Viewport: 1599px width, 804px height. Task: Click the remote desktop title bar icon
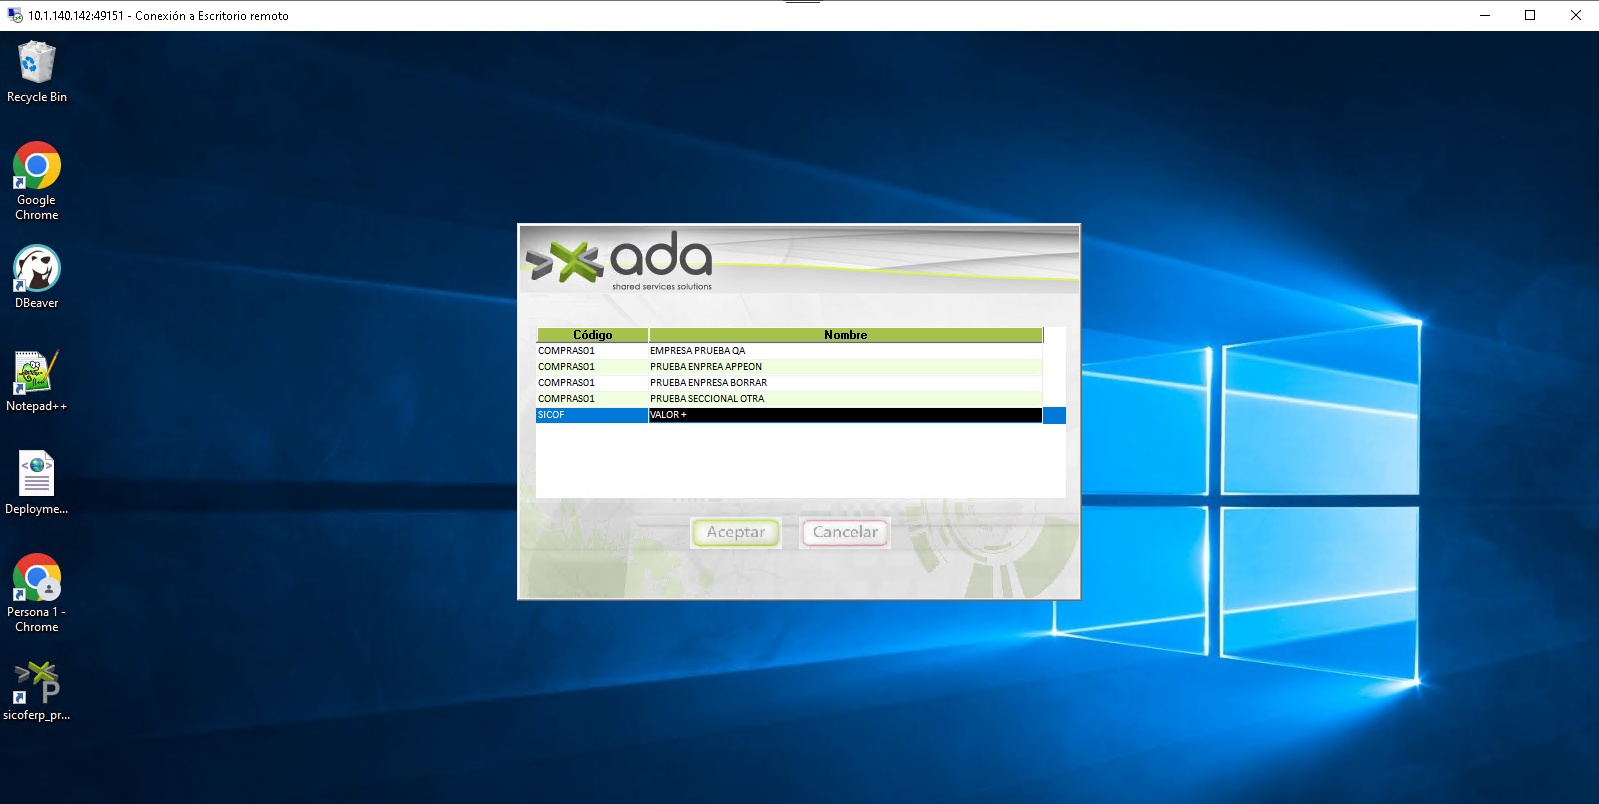coord(15,15)
